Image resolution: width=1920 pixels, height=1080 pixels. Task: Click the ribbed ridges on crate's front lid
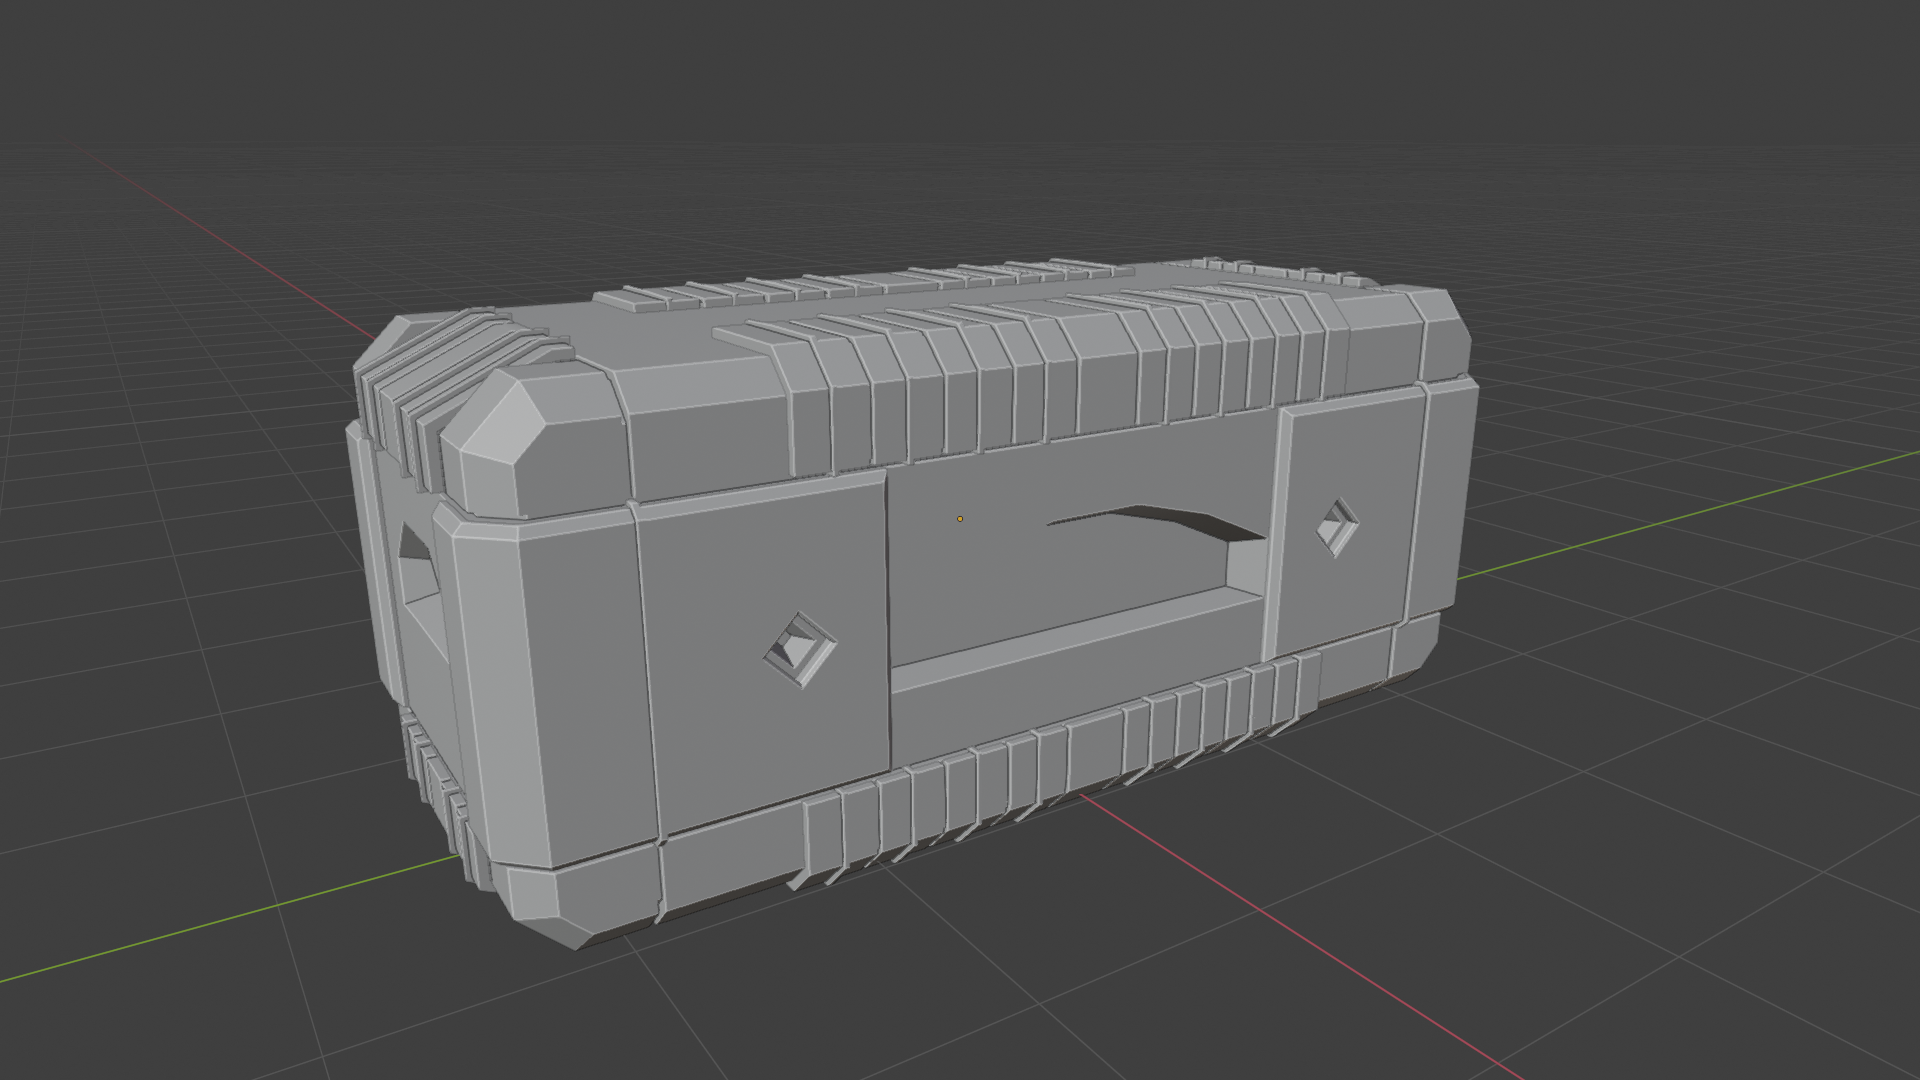coord(1000,400)
